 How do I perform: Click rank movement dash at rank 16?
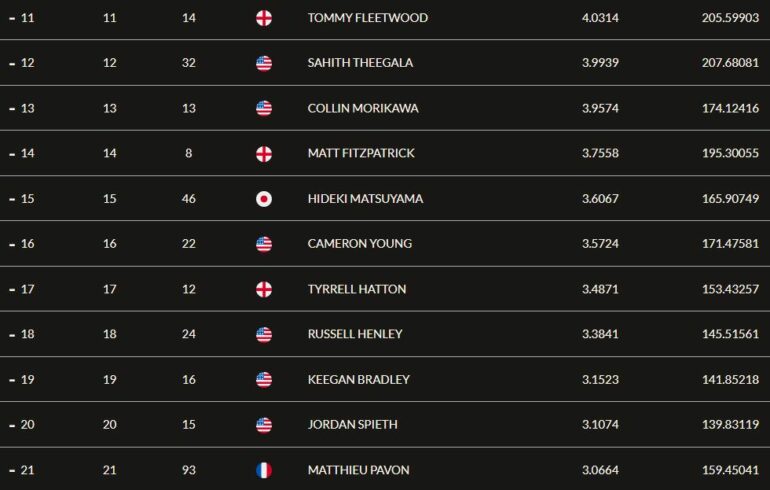tap(12, 244)
